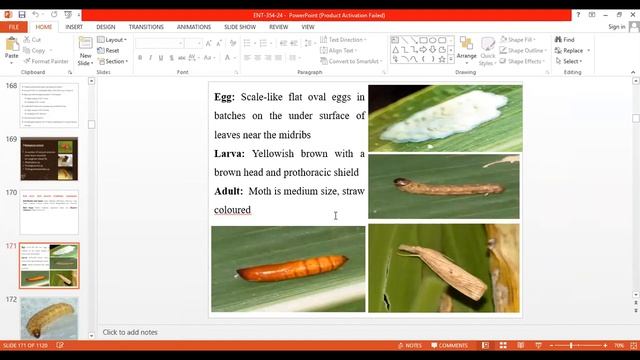This screenshot has width=640, height=360.
Task: Switch to Normal view icon in the status bar
Action: (485, 345)
